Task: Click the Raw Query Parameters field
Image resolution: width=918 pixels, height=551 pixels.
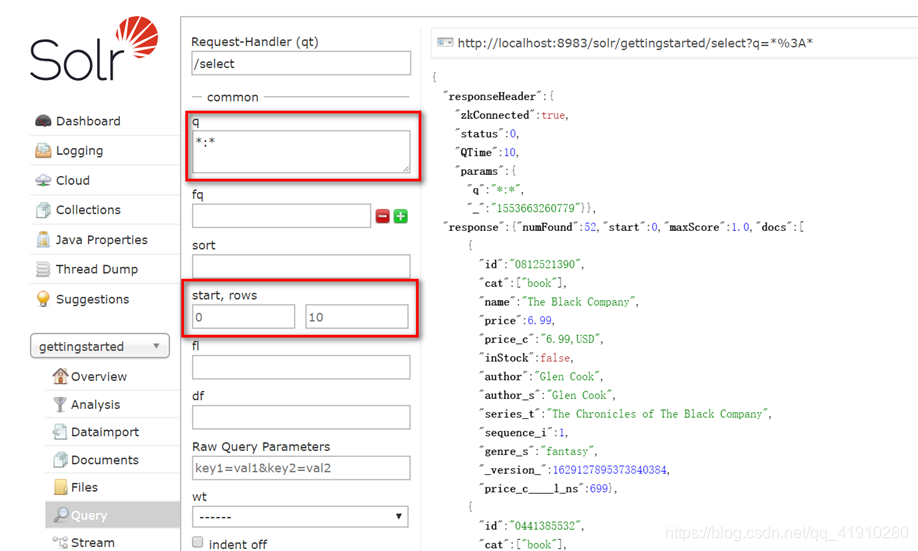Action: pos(301,468)
